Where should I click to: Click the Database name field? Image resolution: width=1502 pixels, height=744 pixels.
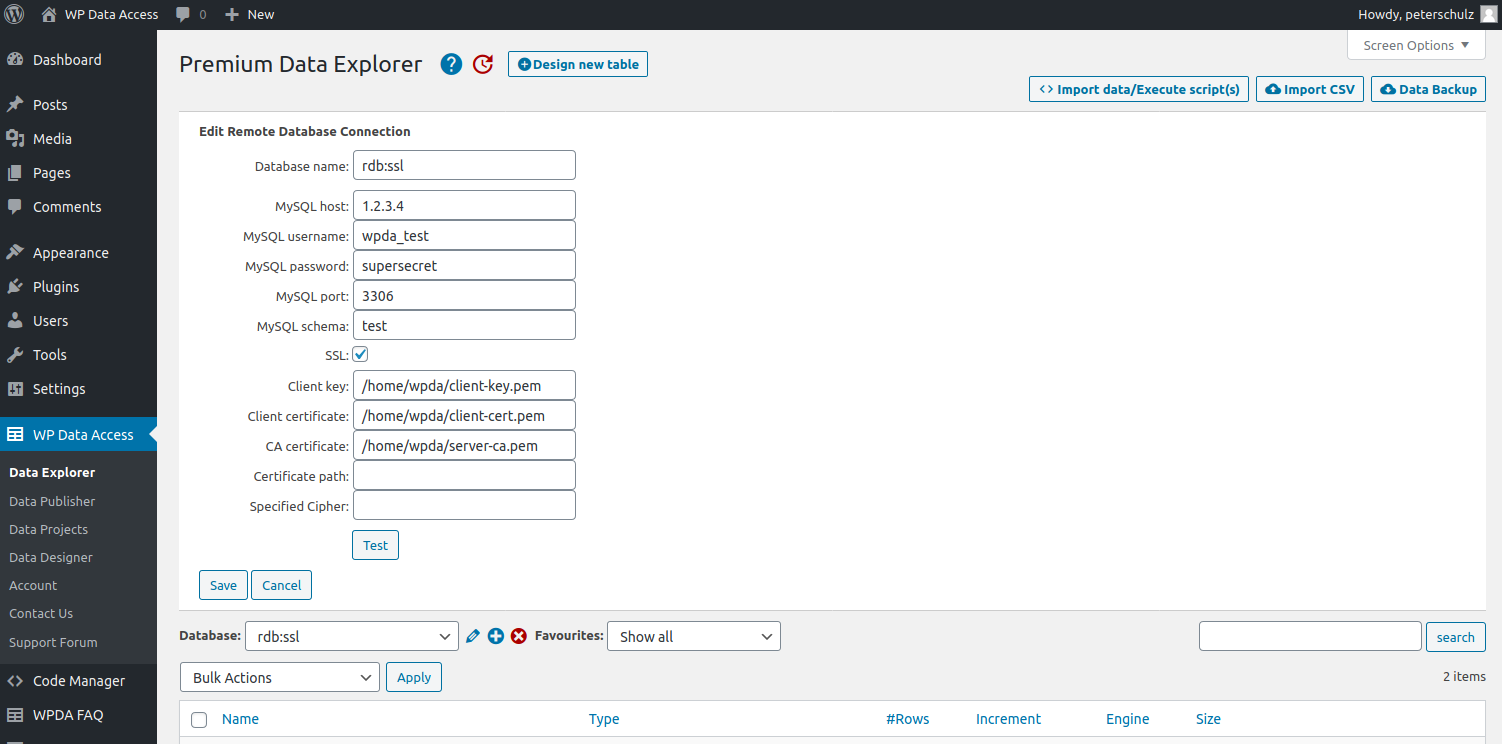tap(464, 165)
